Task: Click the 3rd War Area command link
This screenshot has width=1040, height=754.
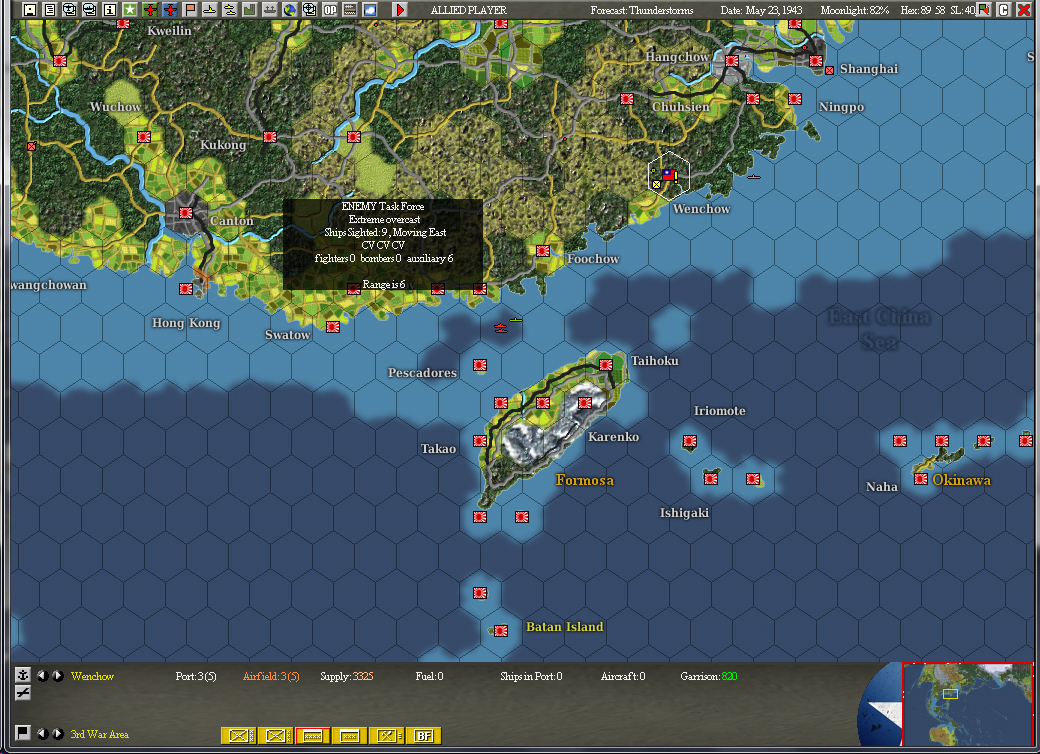Action: click(x=99, y=734)
